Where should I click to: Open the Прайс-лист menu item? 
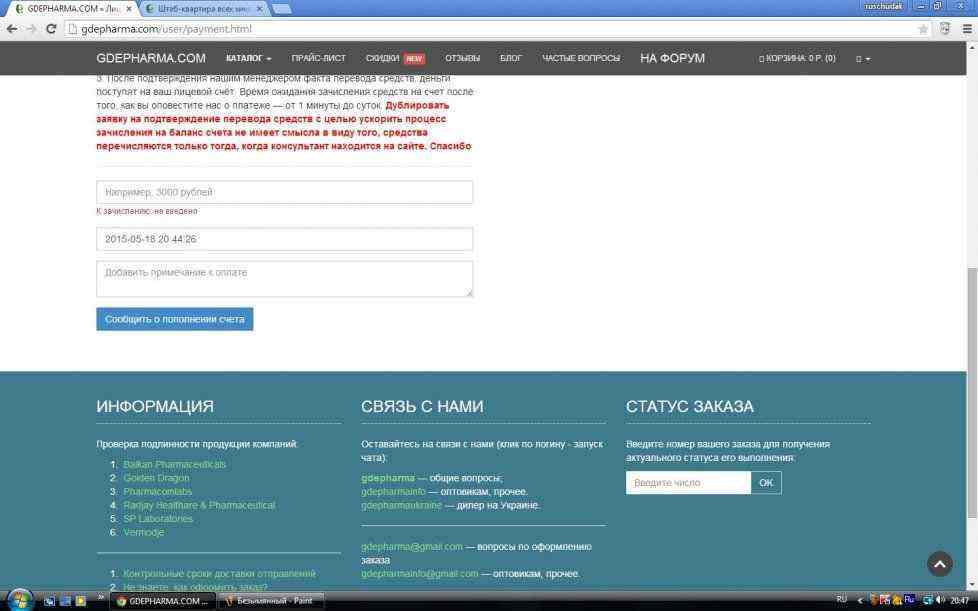click(318, 58)
